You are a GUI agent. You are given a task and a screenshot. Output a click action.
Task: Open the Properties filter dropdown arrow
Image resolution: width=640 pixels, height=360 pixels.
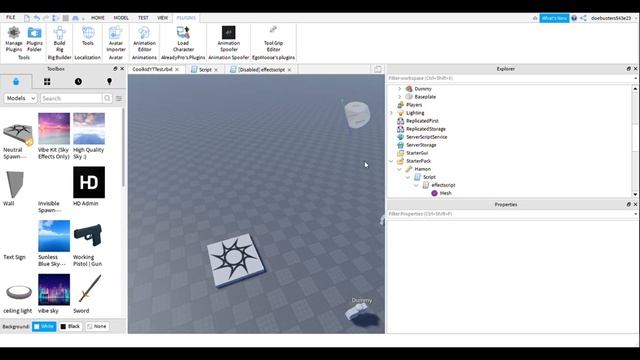point(635,214)
